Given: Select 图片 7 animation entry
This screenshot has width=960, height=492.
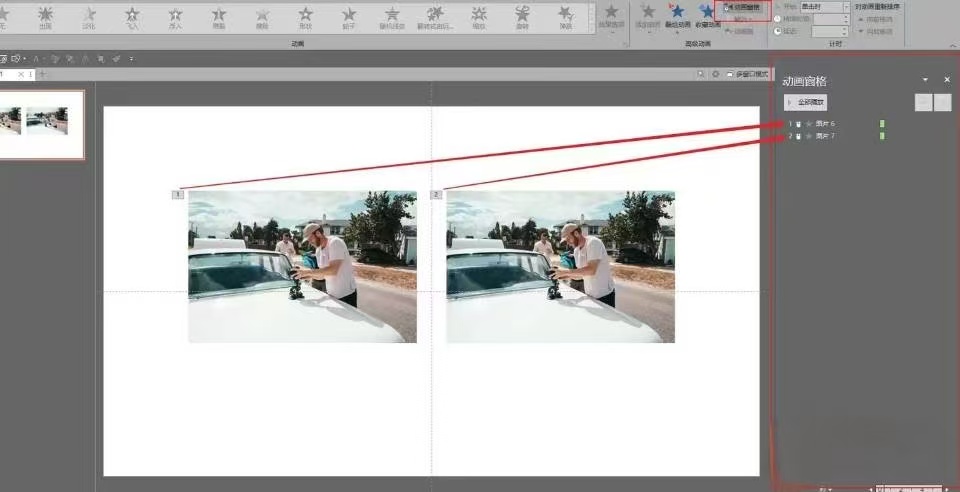Looking at the screenshot, I should 825,135.
